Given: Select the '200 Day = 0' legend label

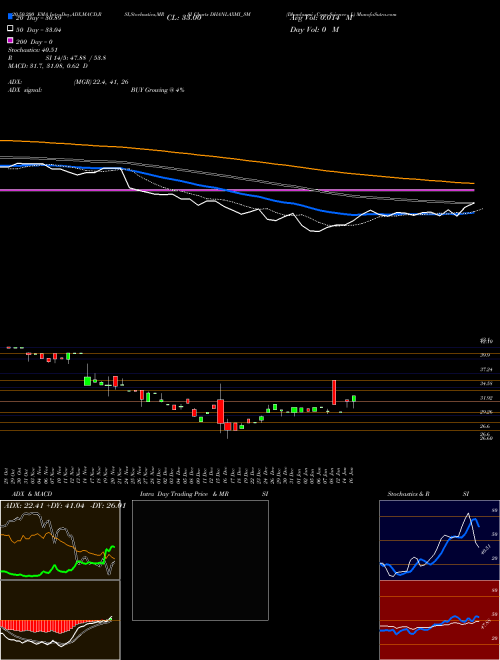Looking at the screenshot, I should pyautogui.click(x=34, y=42).
